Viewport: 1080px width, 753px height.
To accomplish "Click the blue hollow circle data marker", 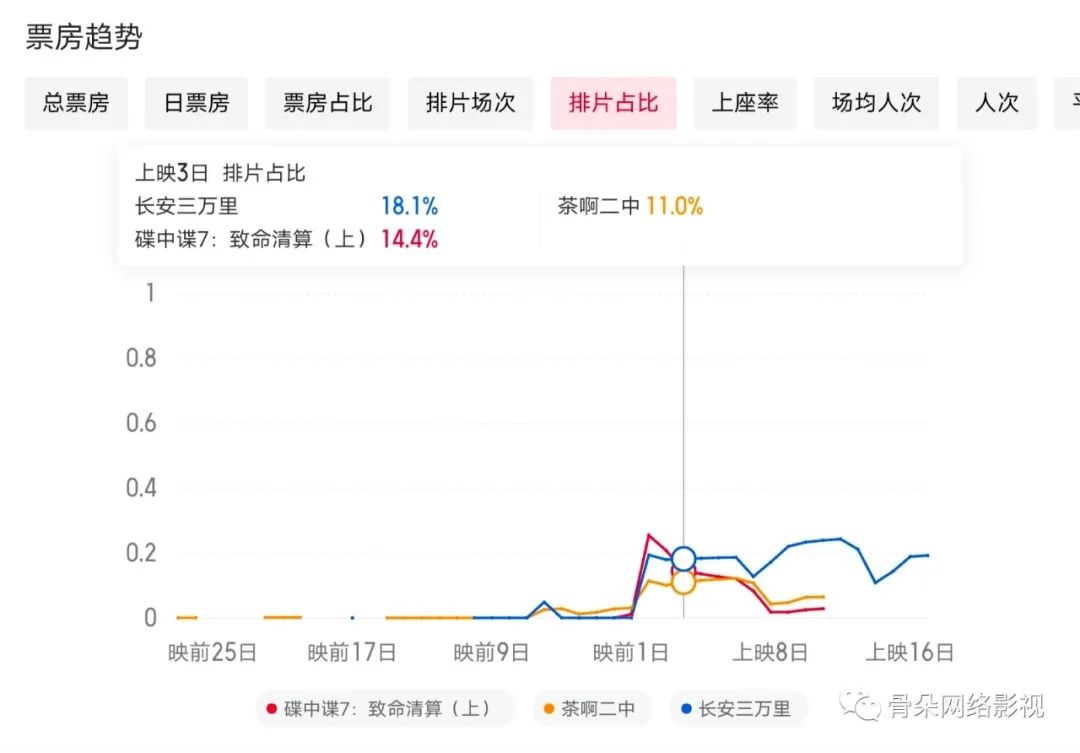I will point(684,559).
